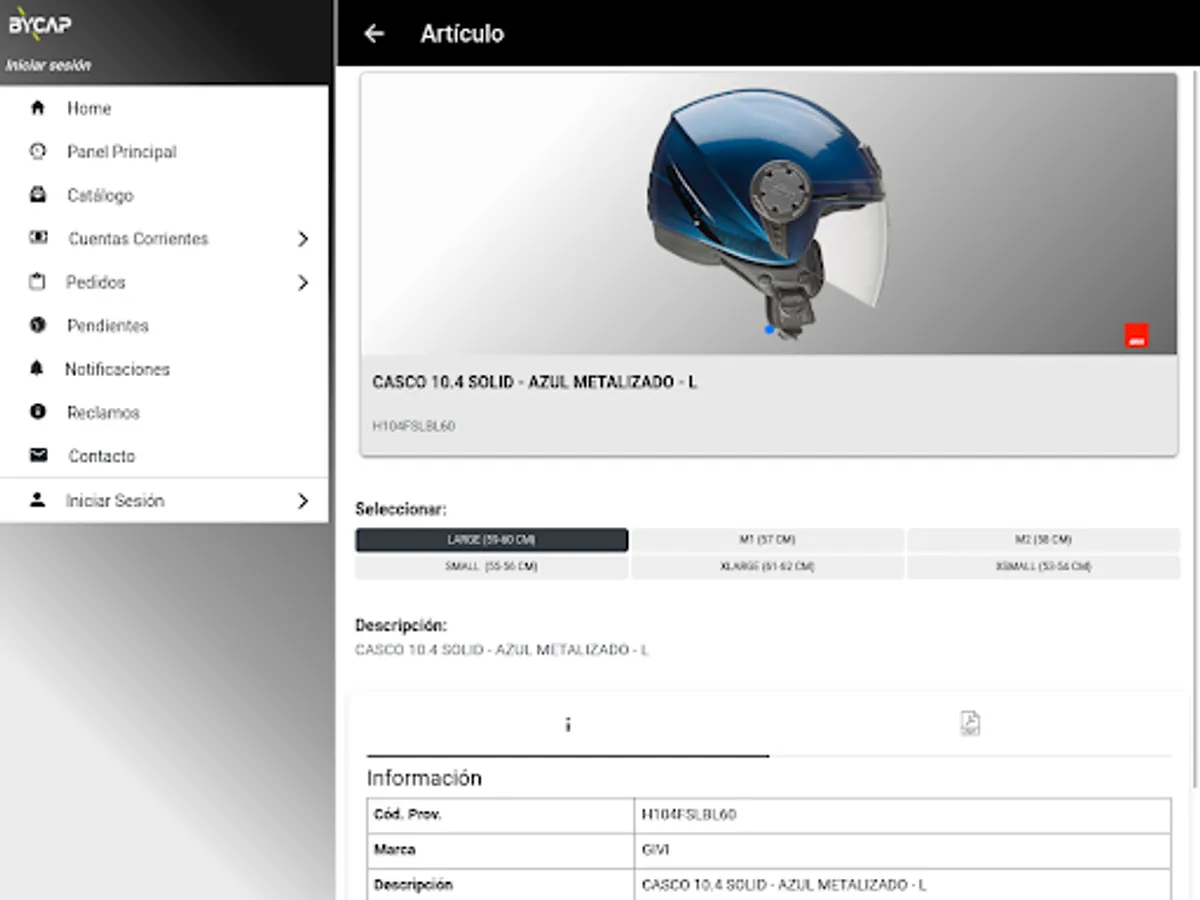Go back using the arrow icon
Image resolution: width=1200 pixels, height=900 pixels.
coord(374,33)
